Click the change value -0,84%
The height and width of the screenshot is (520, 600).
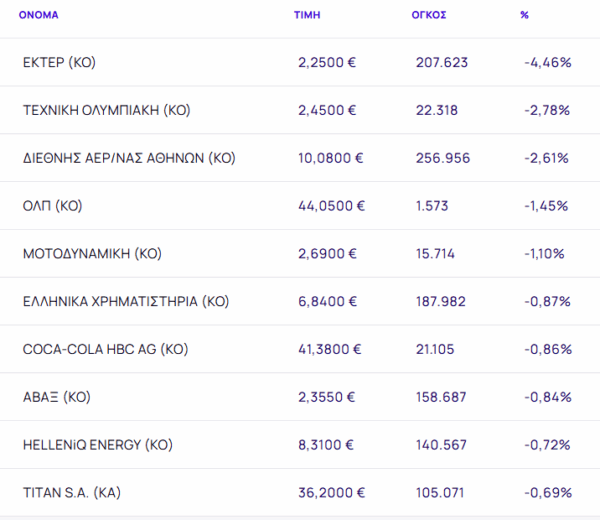click(x=548, y=397)
